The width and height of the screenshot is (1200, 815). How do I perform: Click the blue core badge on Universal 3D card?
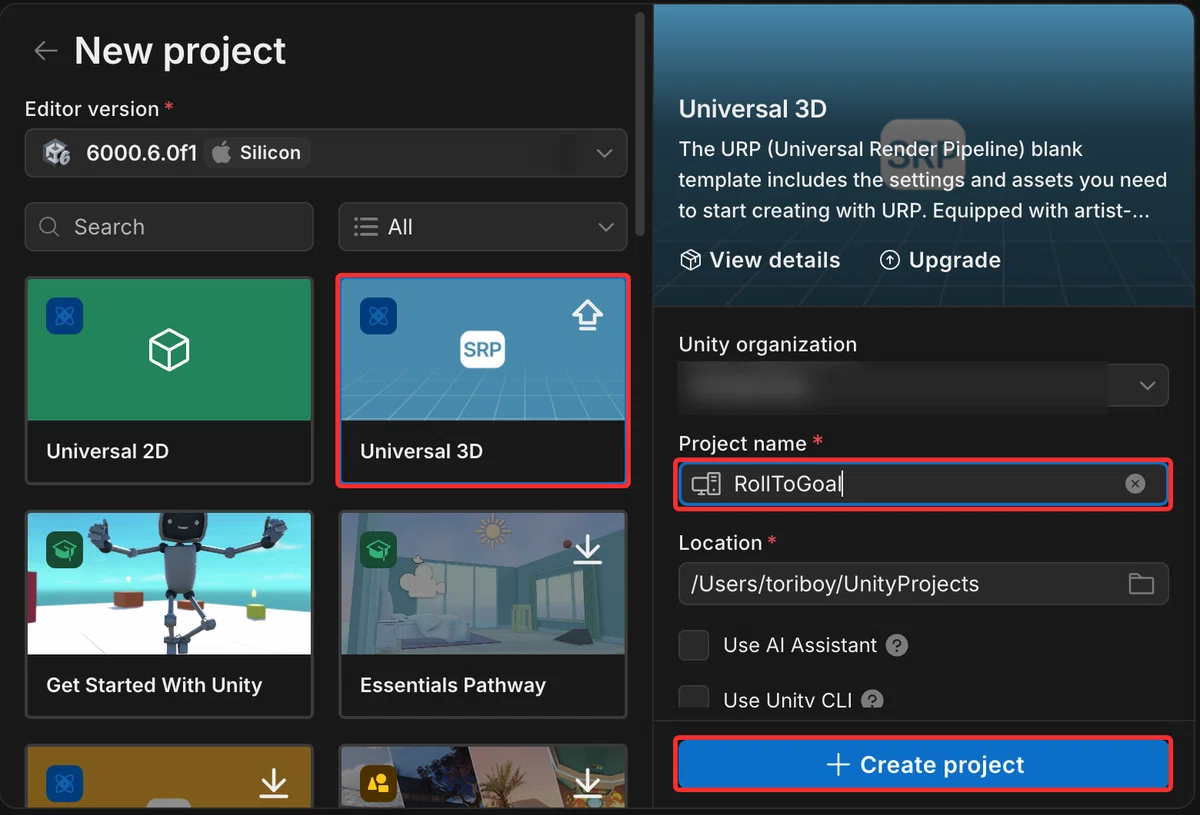click(378, 316)
